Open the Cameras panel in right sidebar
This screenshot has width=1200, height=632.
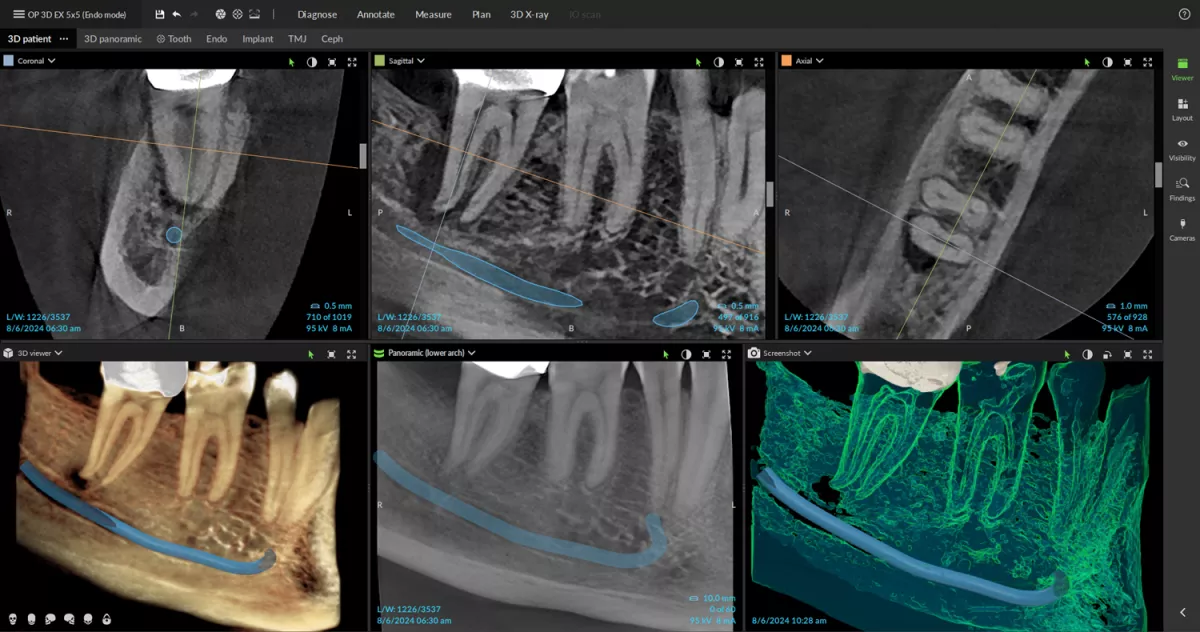pyautogui.click(x=1182, y=228)
